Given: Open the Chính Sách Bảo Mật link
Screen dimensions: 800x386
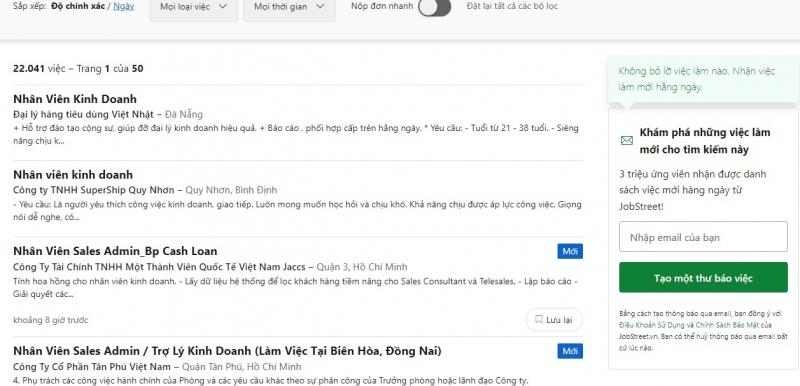Looking at the screenshot, I should tap(729, 325).
